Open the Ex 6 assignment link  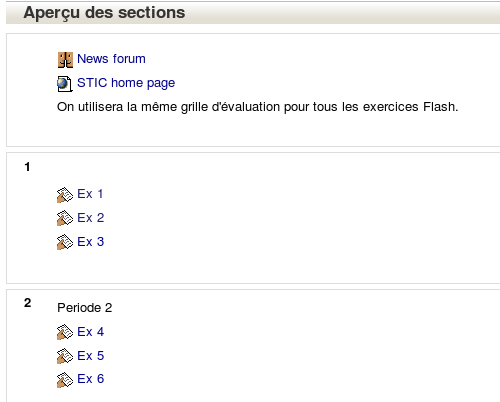(x=91, y=379)
